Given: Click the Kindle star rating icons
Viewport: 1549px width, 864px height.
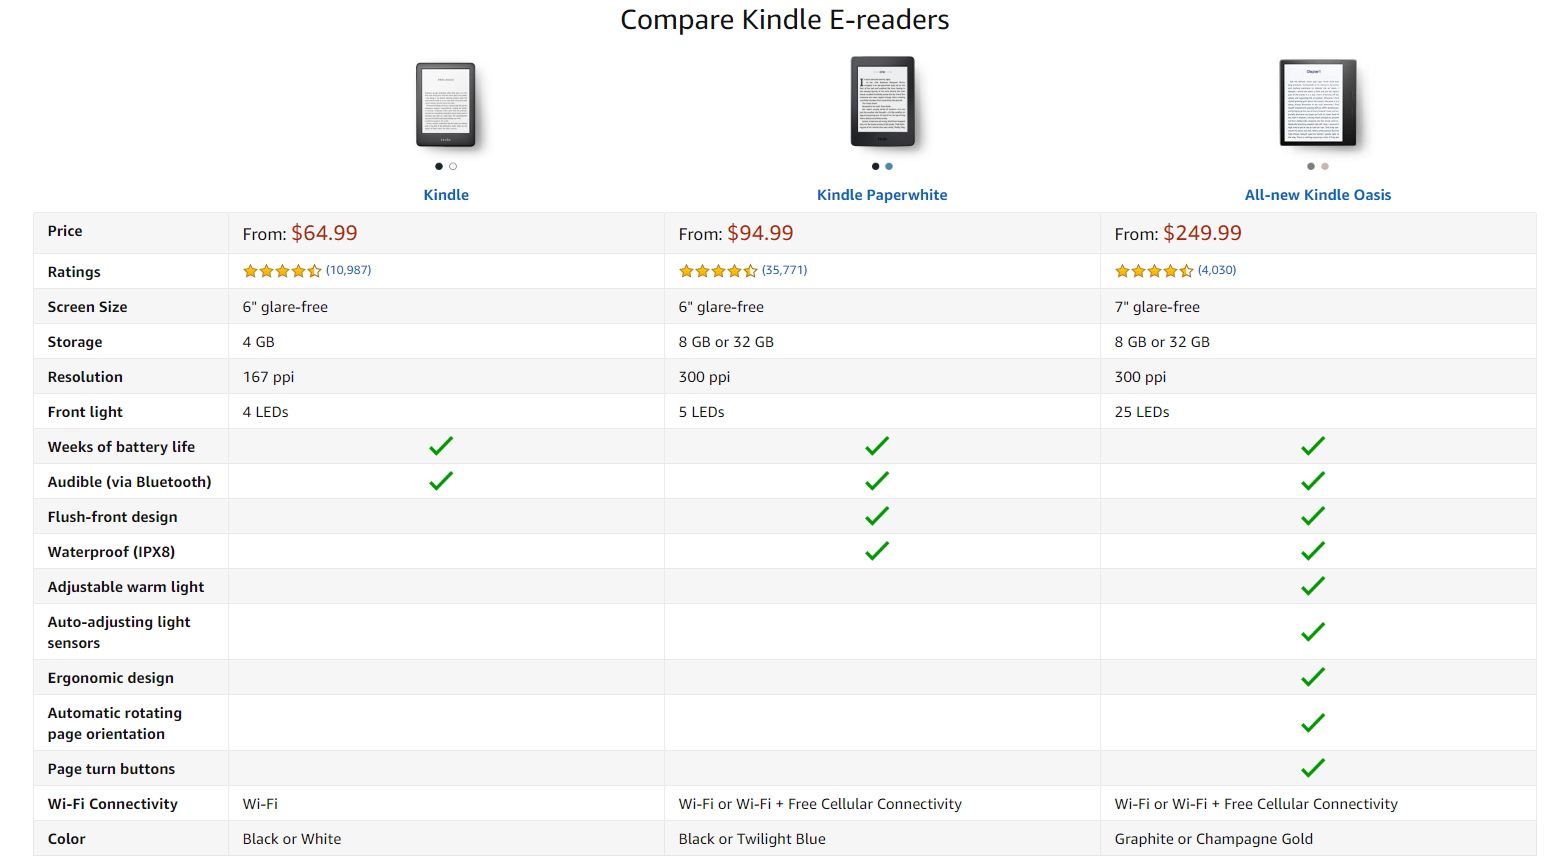Looking at the screenshot, I should pyautogui.click(x=282, y=271).
